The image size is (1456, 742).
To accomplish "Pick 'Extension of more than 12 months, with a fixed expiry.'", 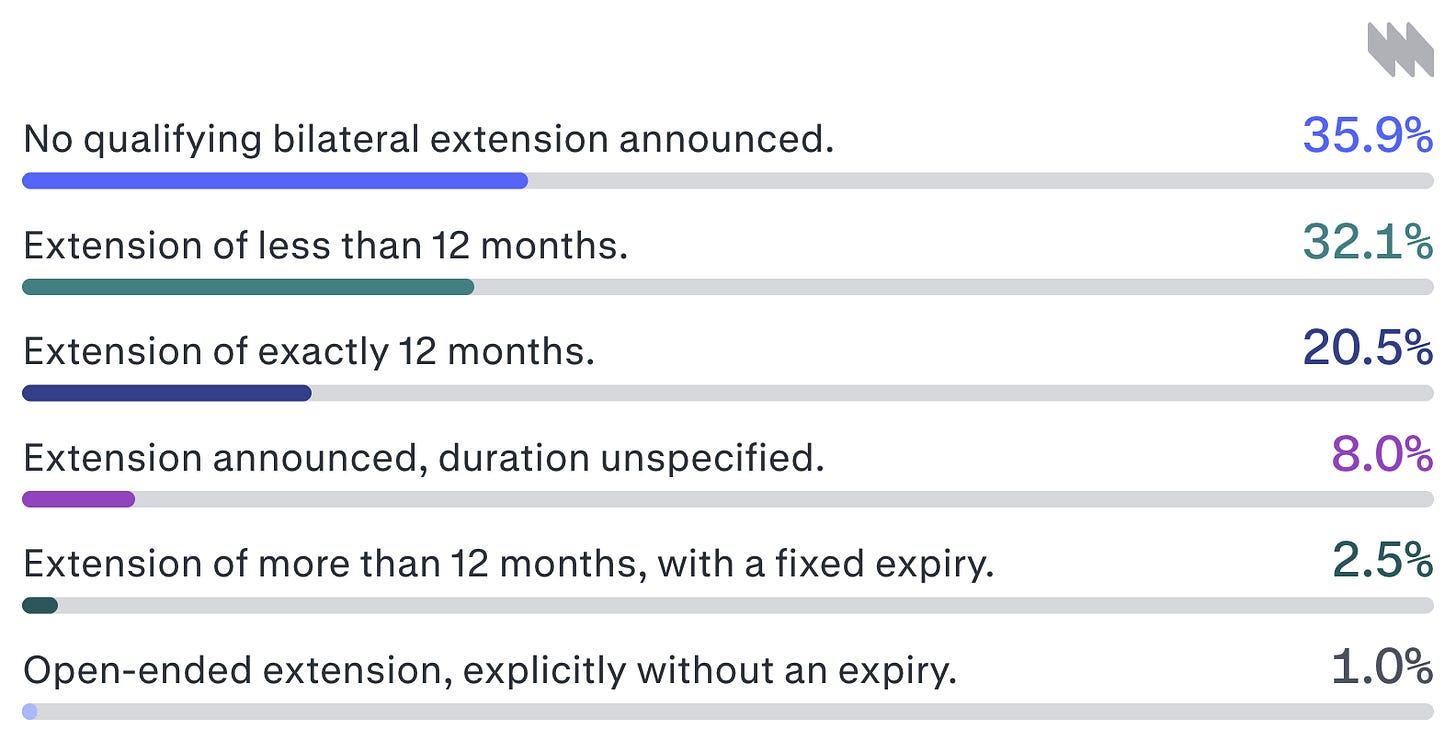I will 508,564.
